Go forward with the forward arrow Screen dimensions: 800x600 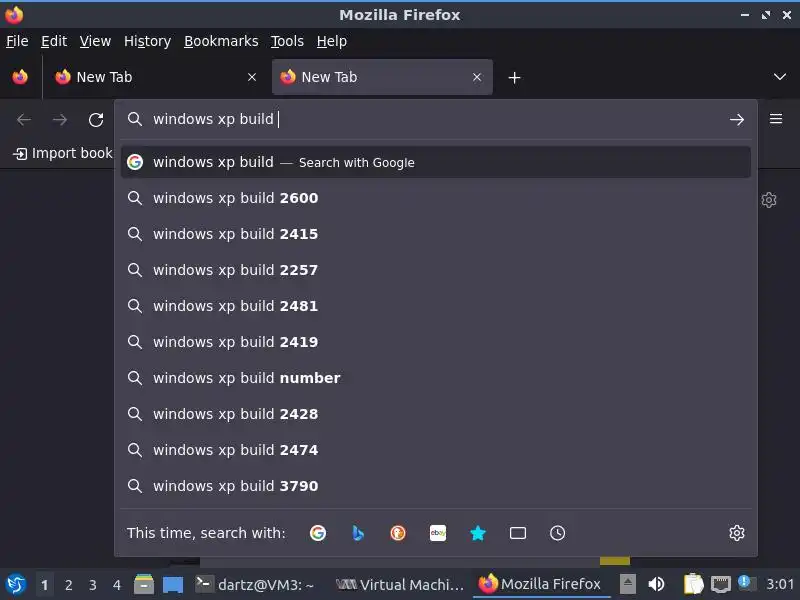click(x=60, y=120)
